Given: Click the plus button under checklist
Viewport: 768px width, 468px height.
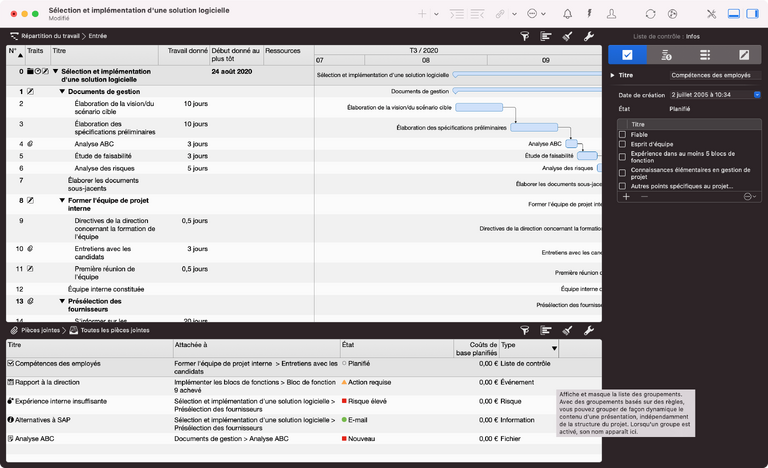Looking at the screenshot, I should pos(626,197).
